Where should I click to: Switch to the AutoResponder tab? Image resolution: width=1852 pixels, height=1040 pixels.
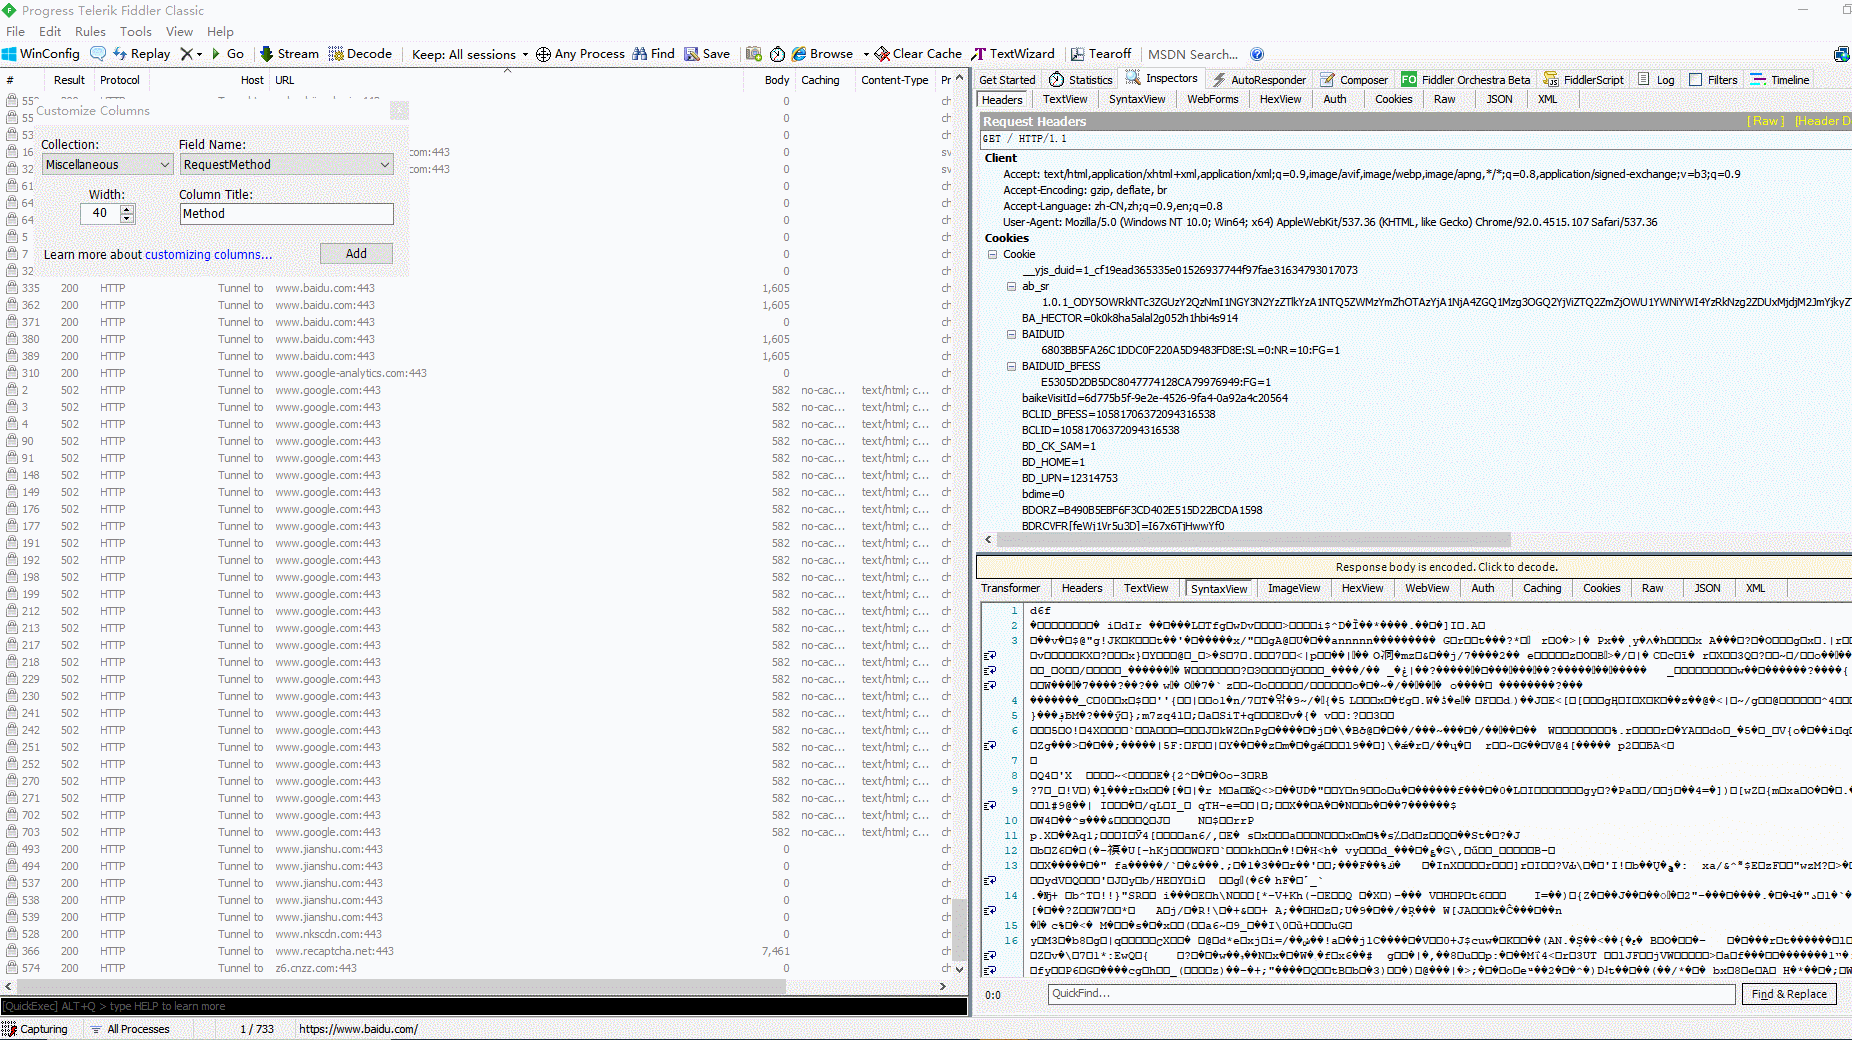click(1259, 80)
